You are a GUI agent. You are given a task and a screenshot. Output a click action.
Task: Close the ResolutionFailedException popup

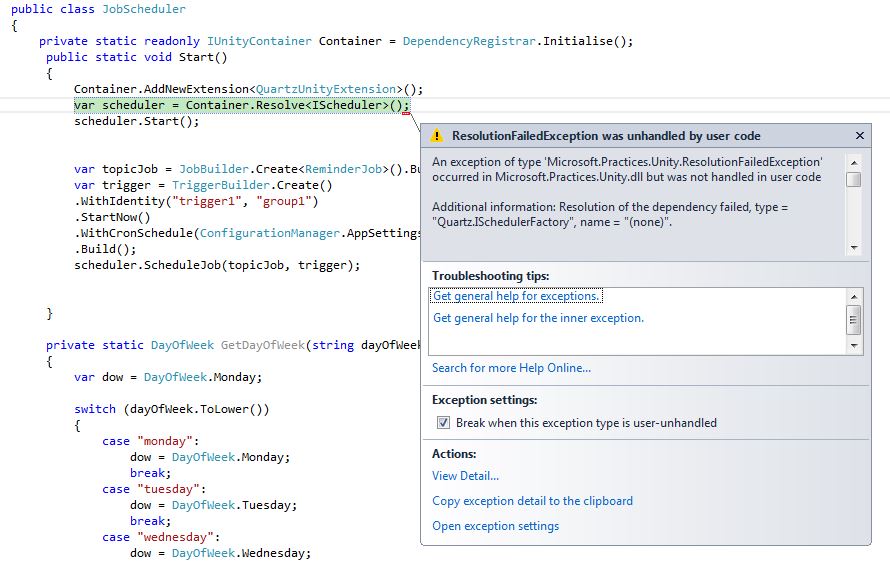(859, 135)
